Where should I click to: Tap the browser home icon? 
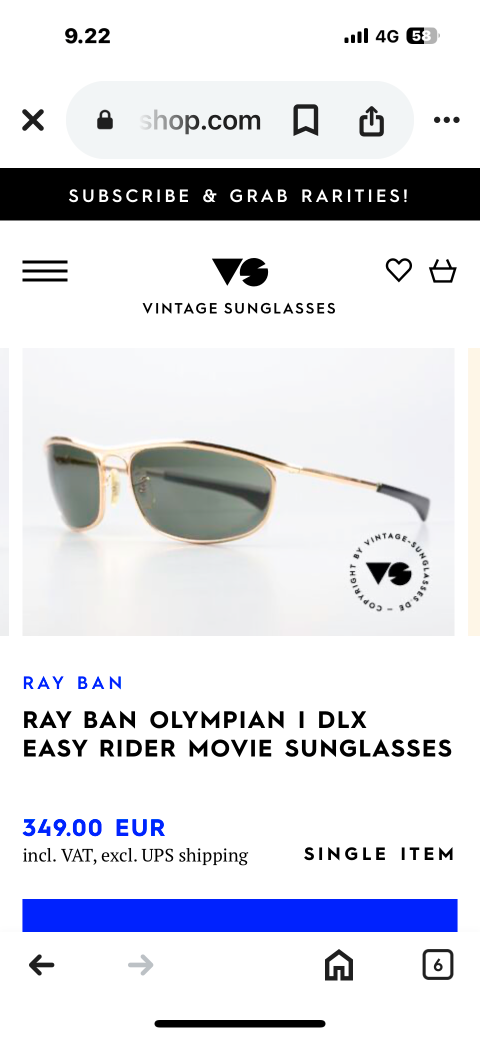[x=339, y=965]
